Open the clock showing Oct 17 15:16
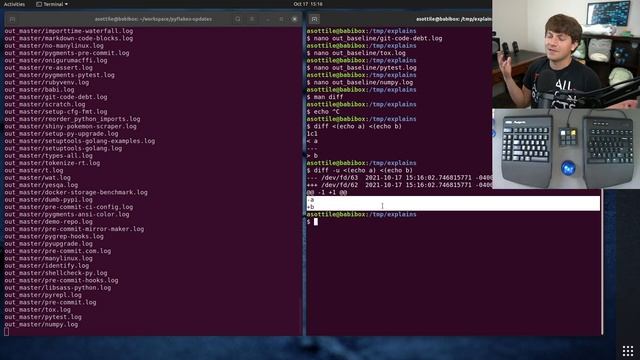Viewport: 640px width, 360px height. [308, 4]
